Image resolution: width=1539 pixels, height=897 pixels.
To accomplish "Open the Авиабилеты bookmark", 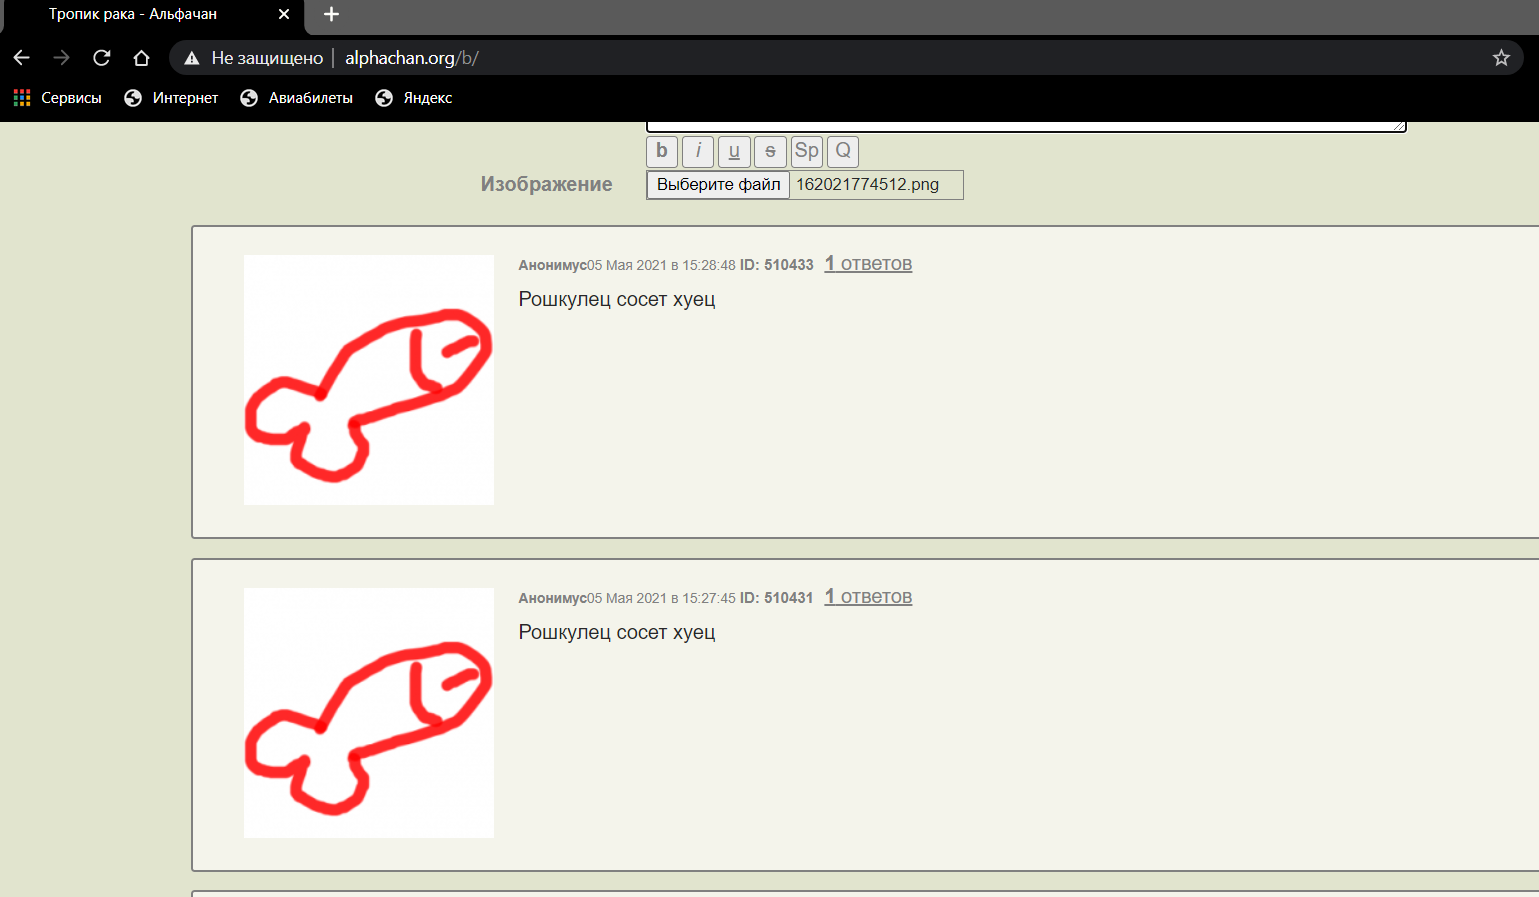I will 297,98.
